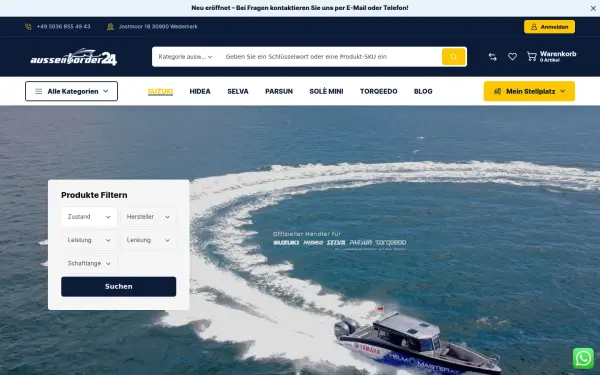Select the TORQEEDO menu item
This screenshot has height=375, width=600.
[x=378, y=91]
